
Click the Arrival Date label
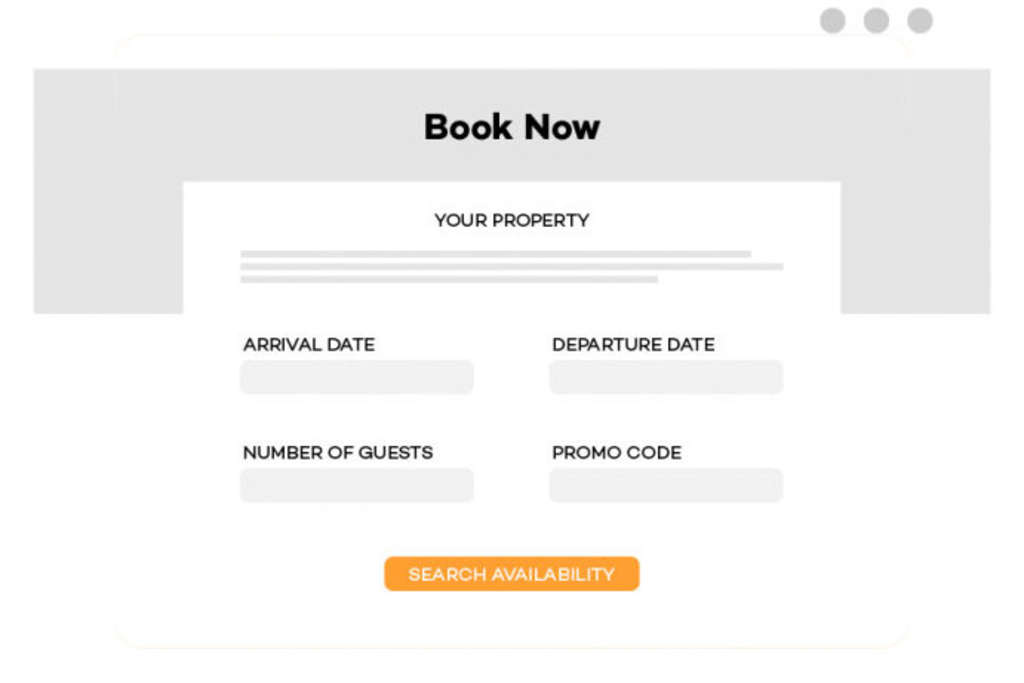[x=309, y=345]
